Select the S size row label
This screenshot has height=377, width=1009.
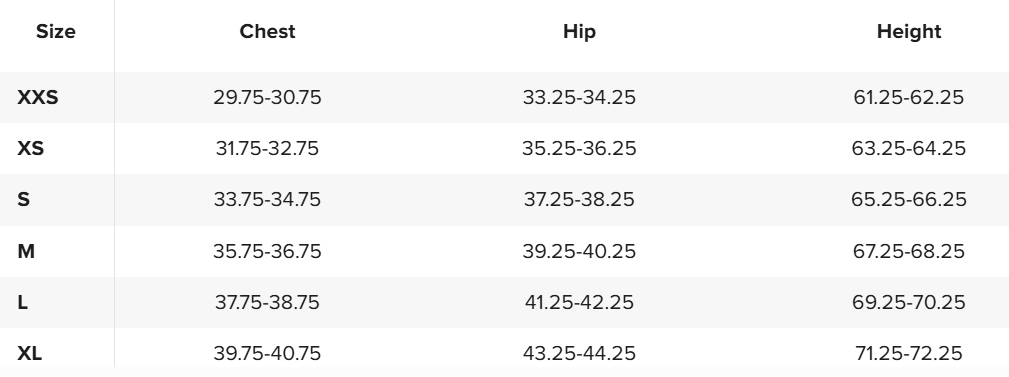point(23,199)
